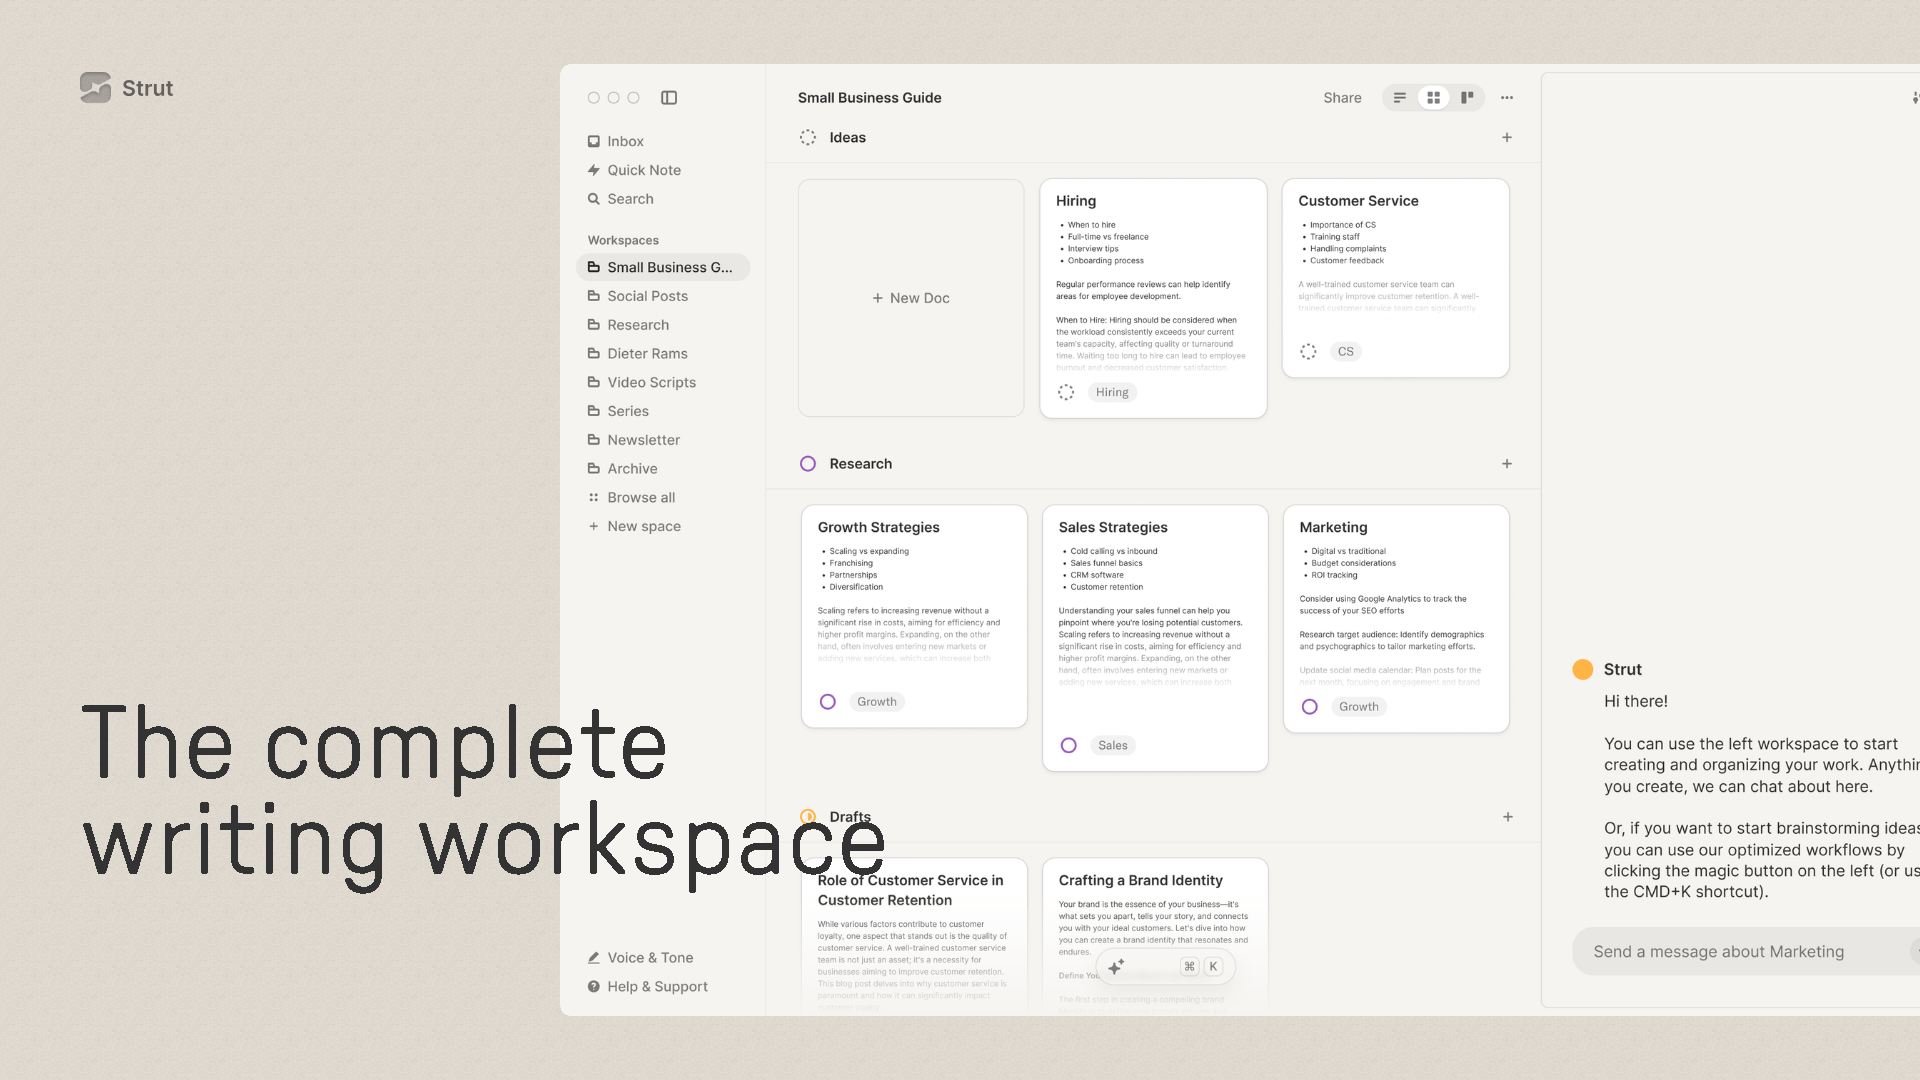Create a document with New Doc
The width and height of the screenshot is (1920, 1080).
[x=910, y=297]
